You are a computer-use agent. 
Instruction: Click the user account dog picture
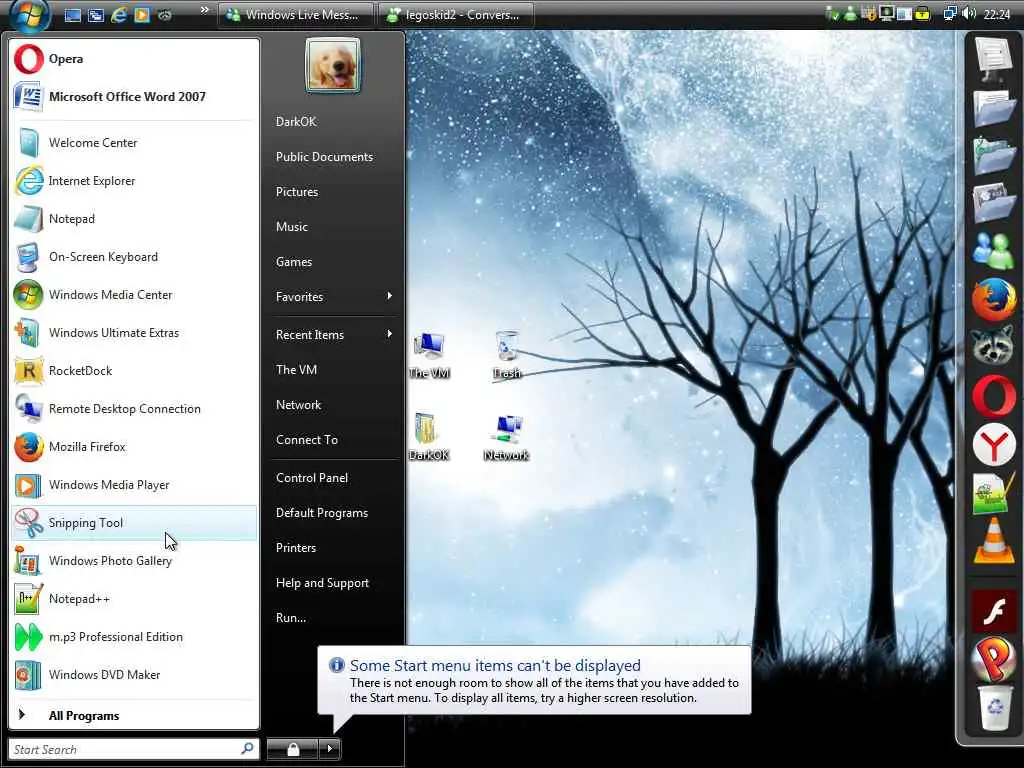click(x=332, y=65)
